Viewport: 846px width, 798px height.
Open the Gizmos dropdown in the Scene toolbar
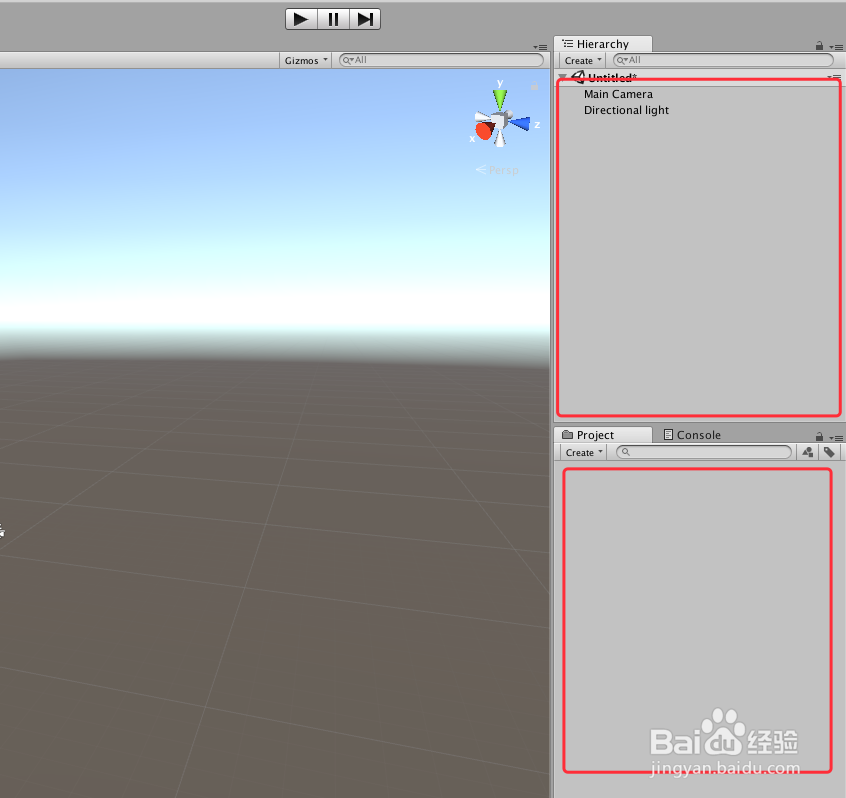tap(304, 60)
